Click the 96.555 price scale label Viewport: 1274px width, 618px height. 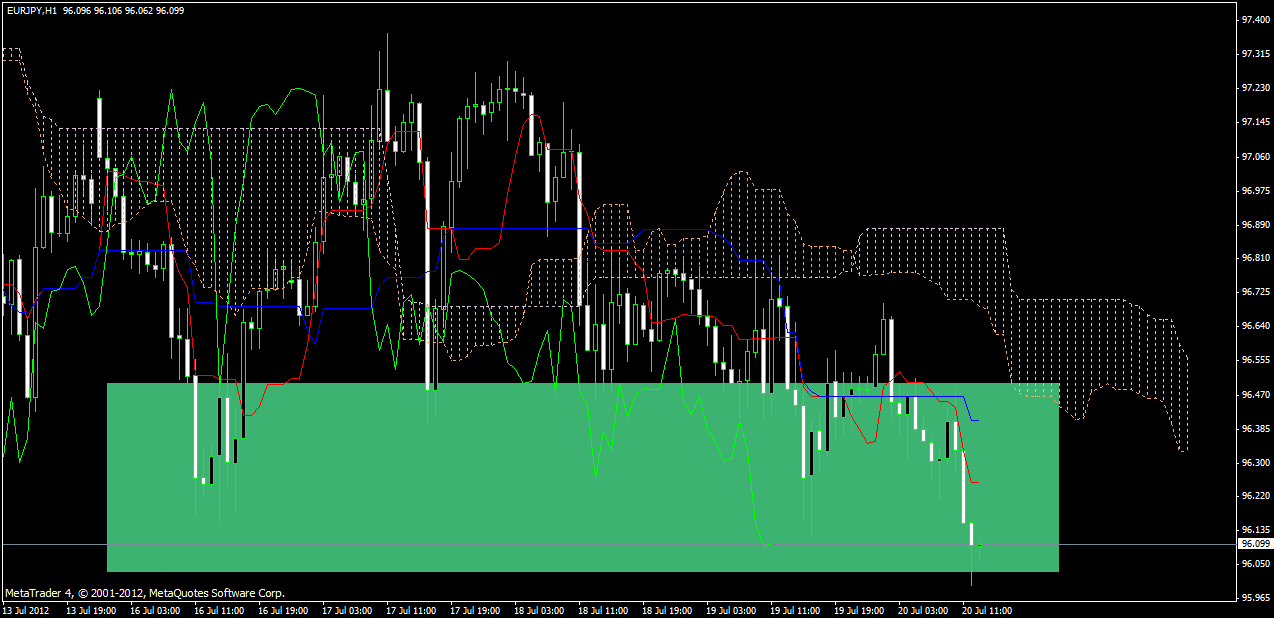[x=1254, y=360]
